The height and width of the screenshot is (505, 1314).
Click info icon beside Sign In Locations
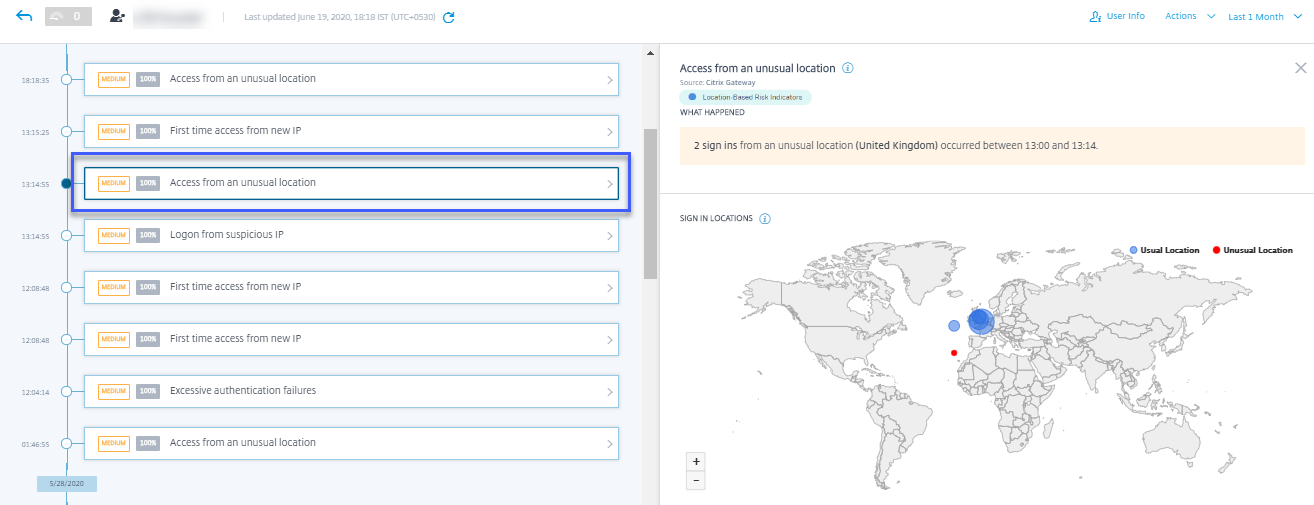(x=765, y=218)
